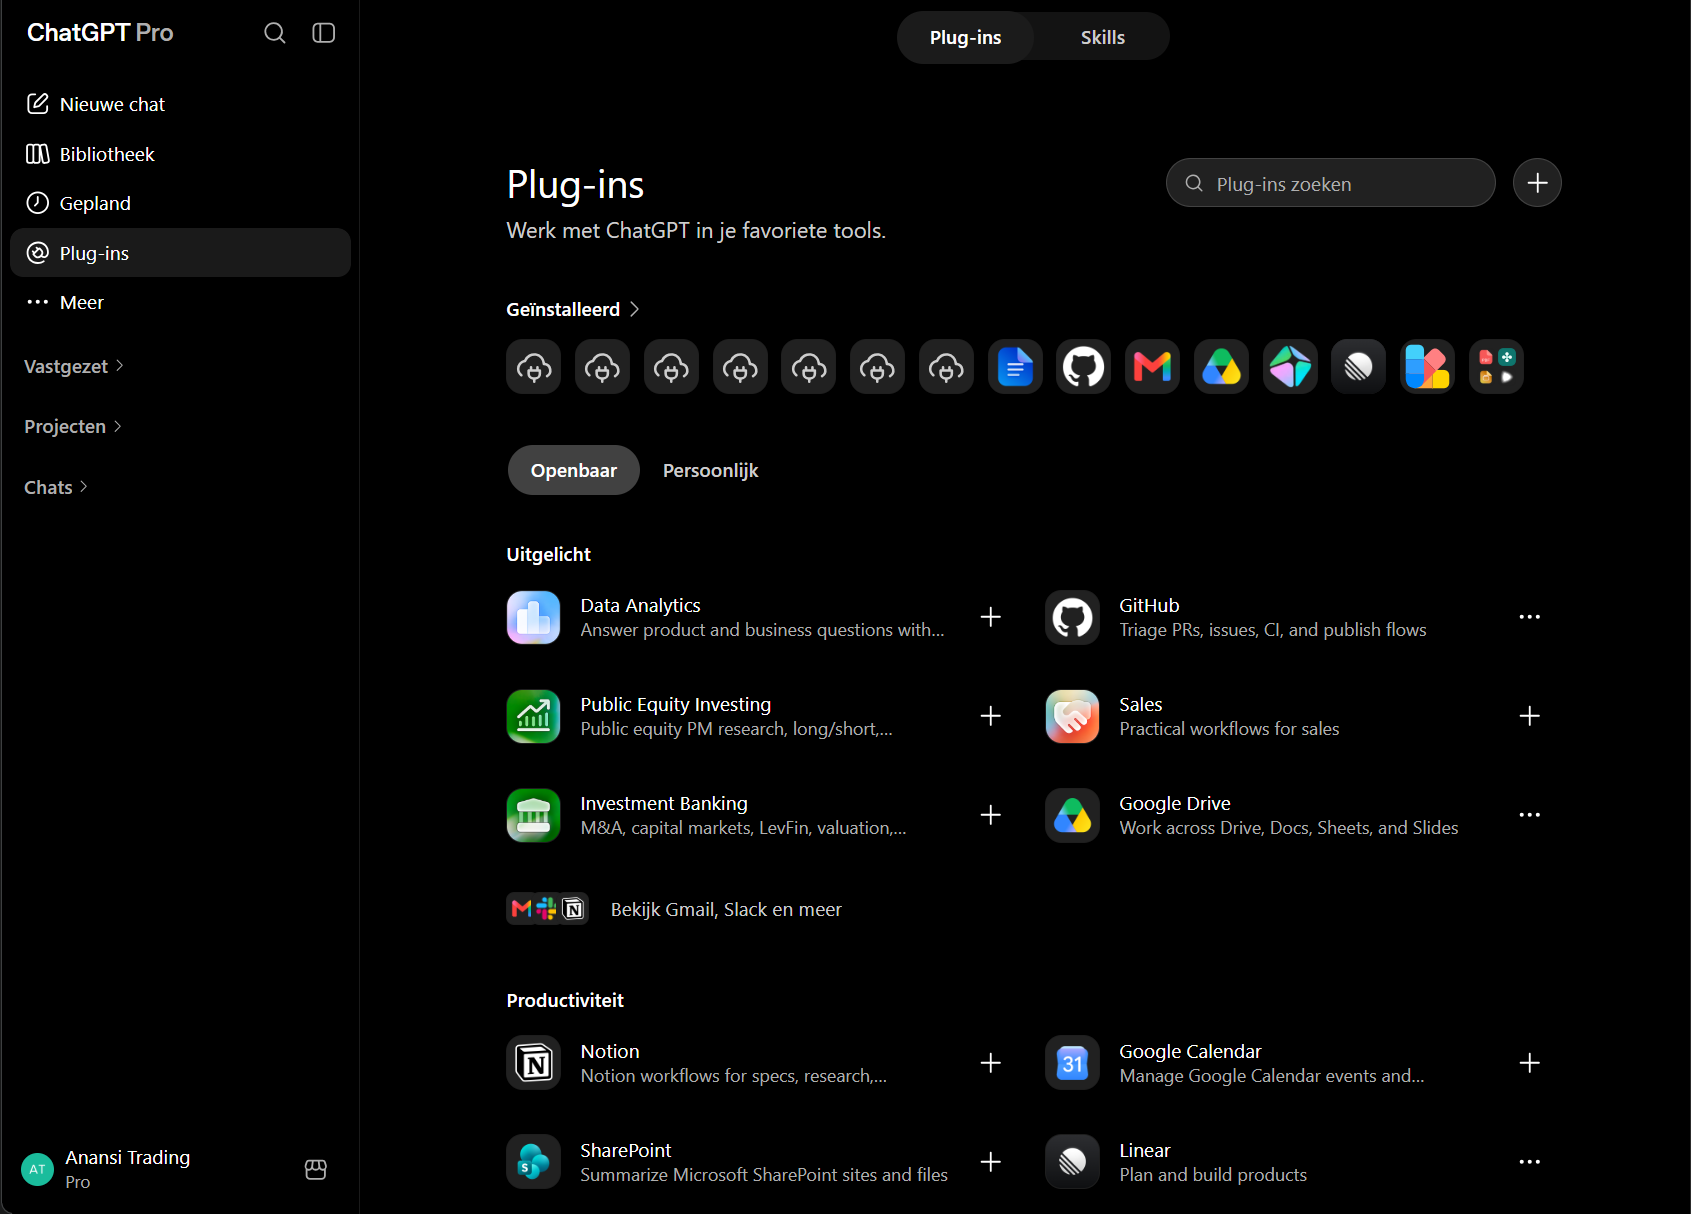Viewport: 1691px width, 1214px height.
Task: Expand the Vastgezet section
Action: 74,366
